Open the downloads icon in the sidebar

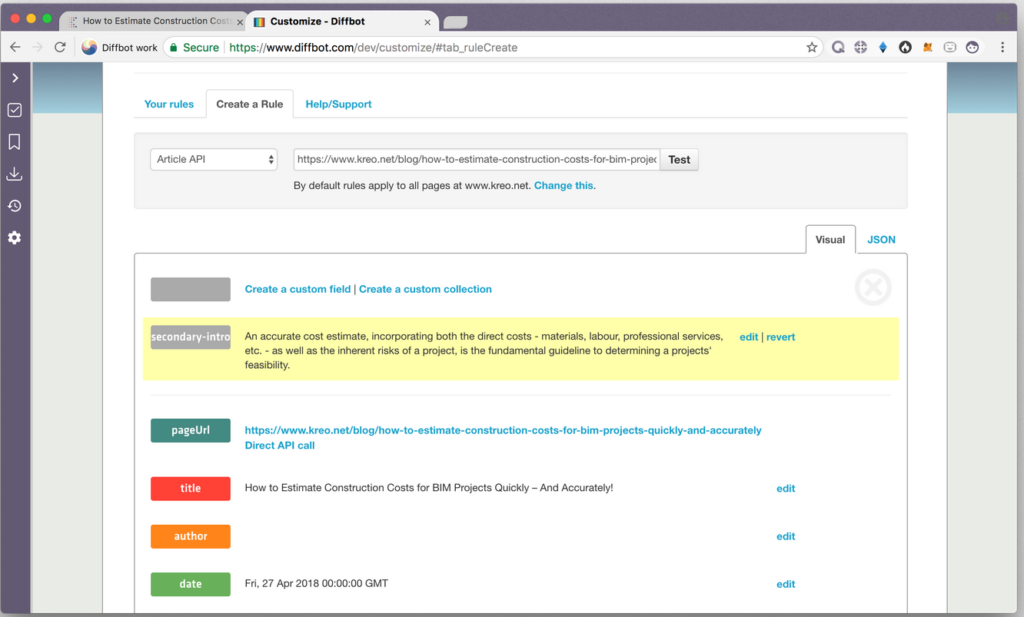click(x=14, y=173)
